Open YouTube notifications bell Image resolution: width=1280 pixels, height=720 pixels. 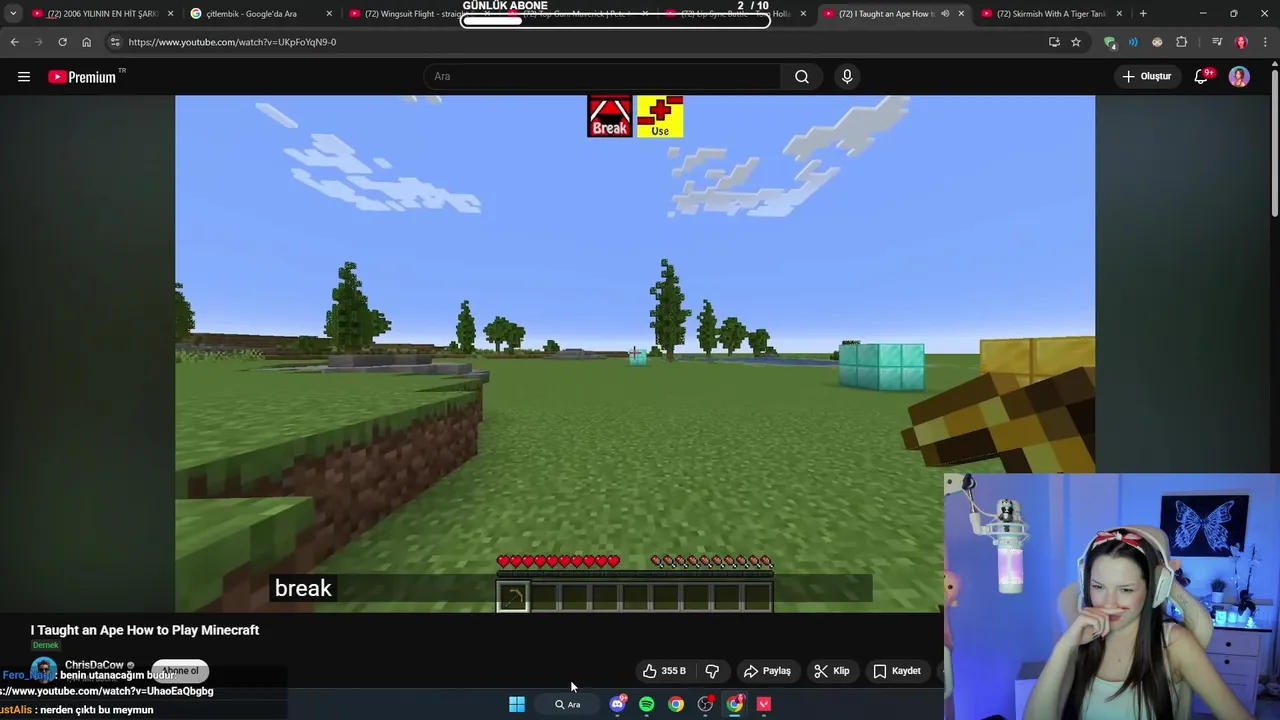[1202, 77]
